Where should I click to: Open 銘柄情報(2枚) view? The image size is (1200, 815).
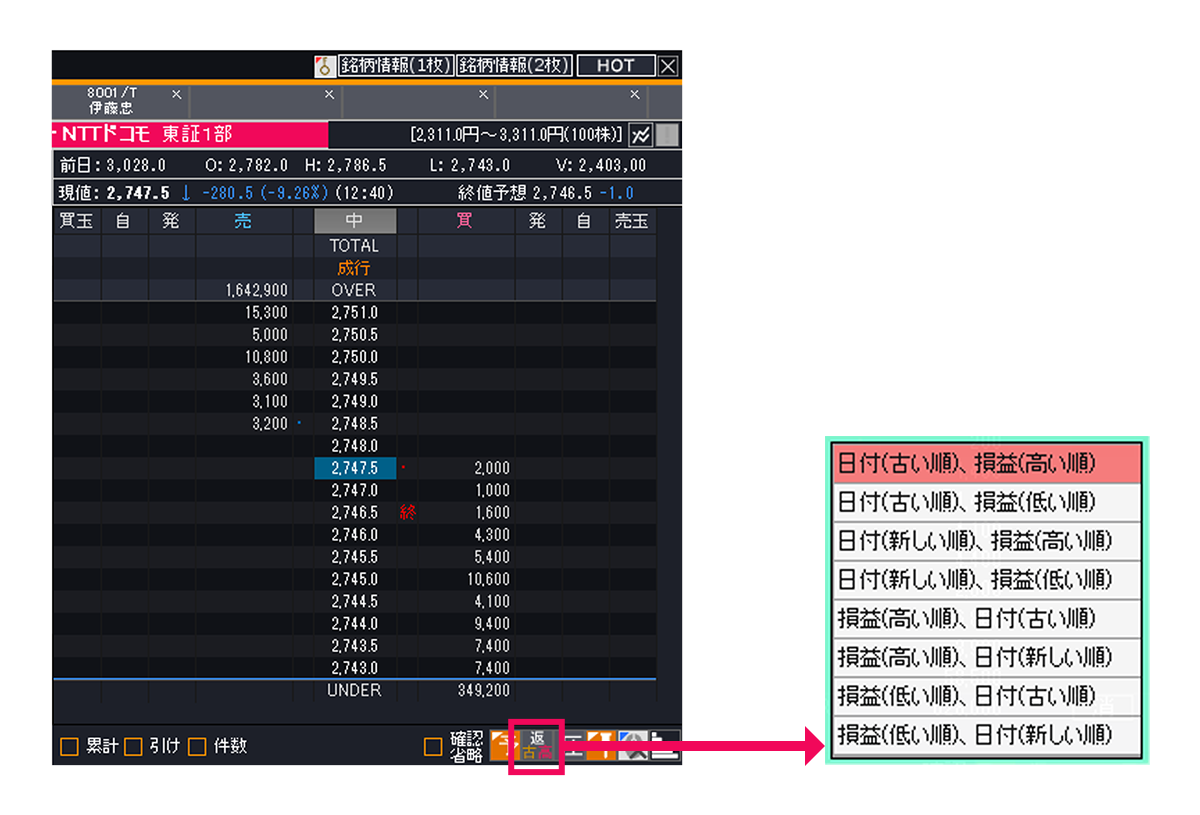pyautogui.click(x=515, y=66)
